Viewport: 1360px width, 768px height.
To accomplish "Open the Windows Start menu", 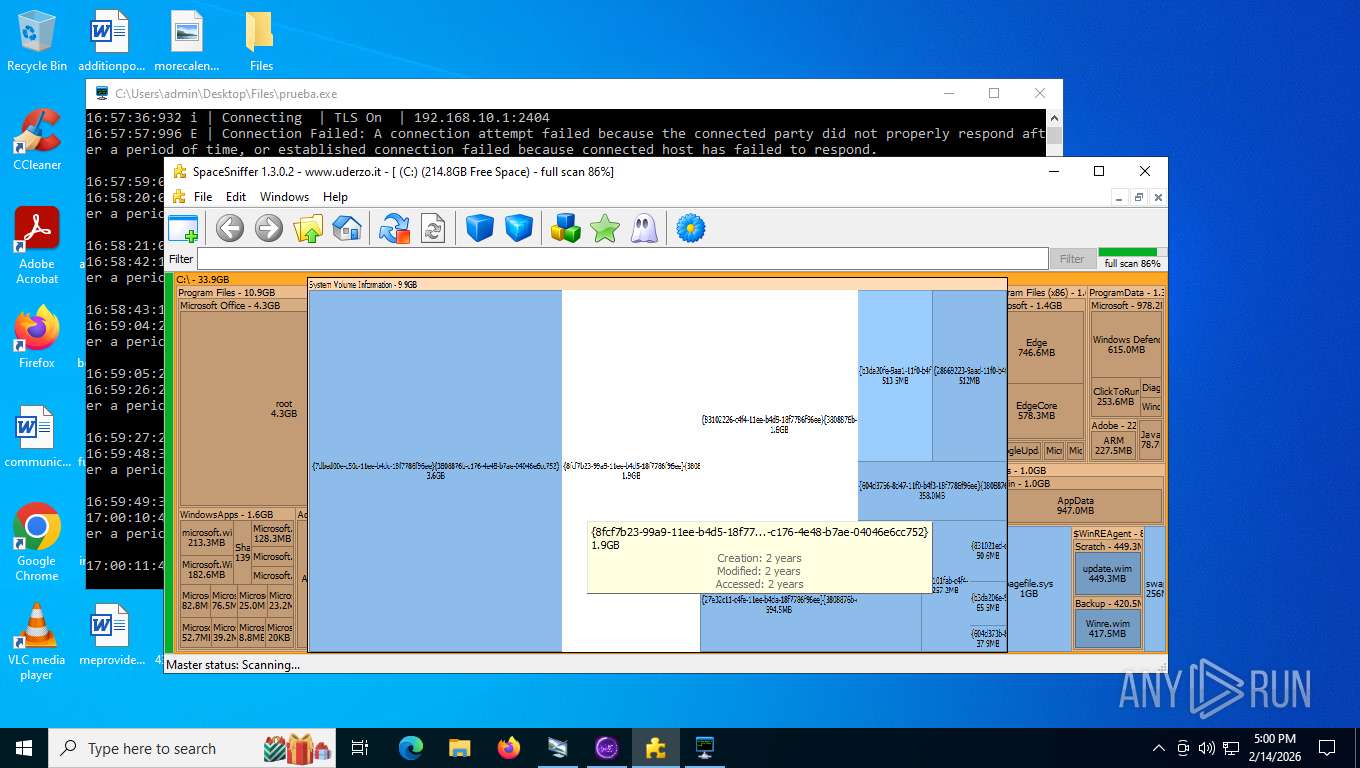I will (x=24, y=748).
